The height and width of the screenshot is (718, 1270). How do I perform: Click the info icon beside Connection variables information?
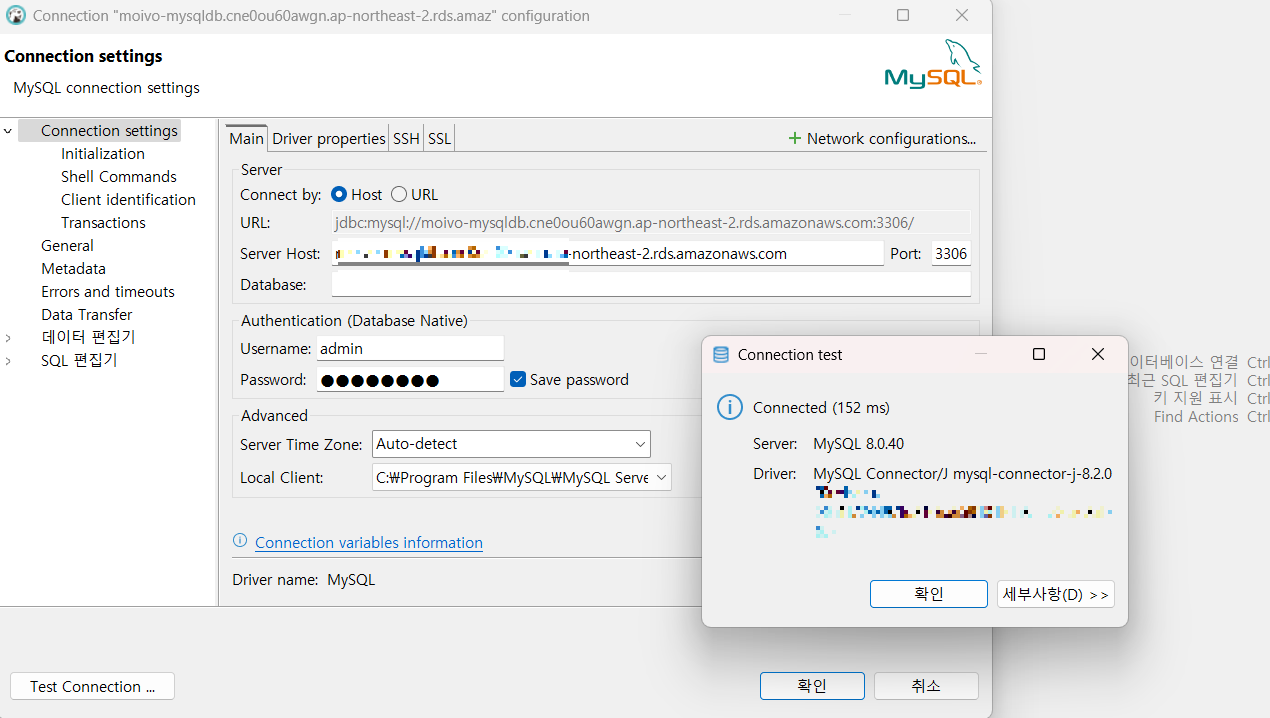click(240, 541)
